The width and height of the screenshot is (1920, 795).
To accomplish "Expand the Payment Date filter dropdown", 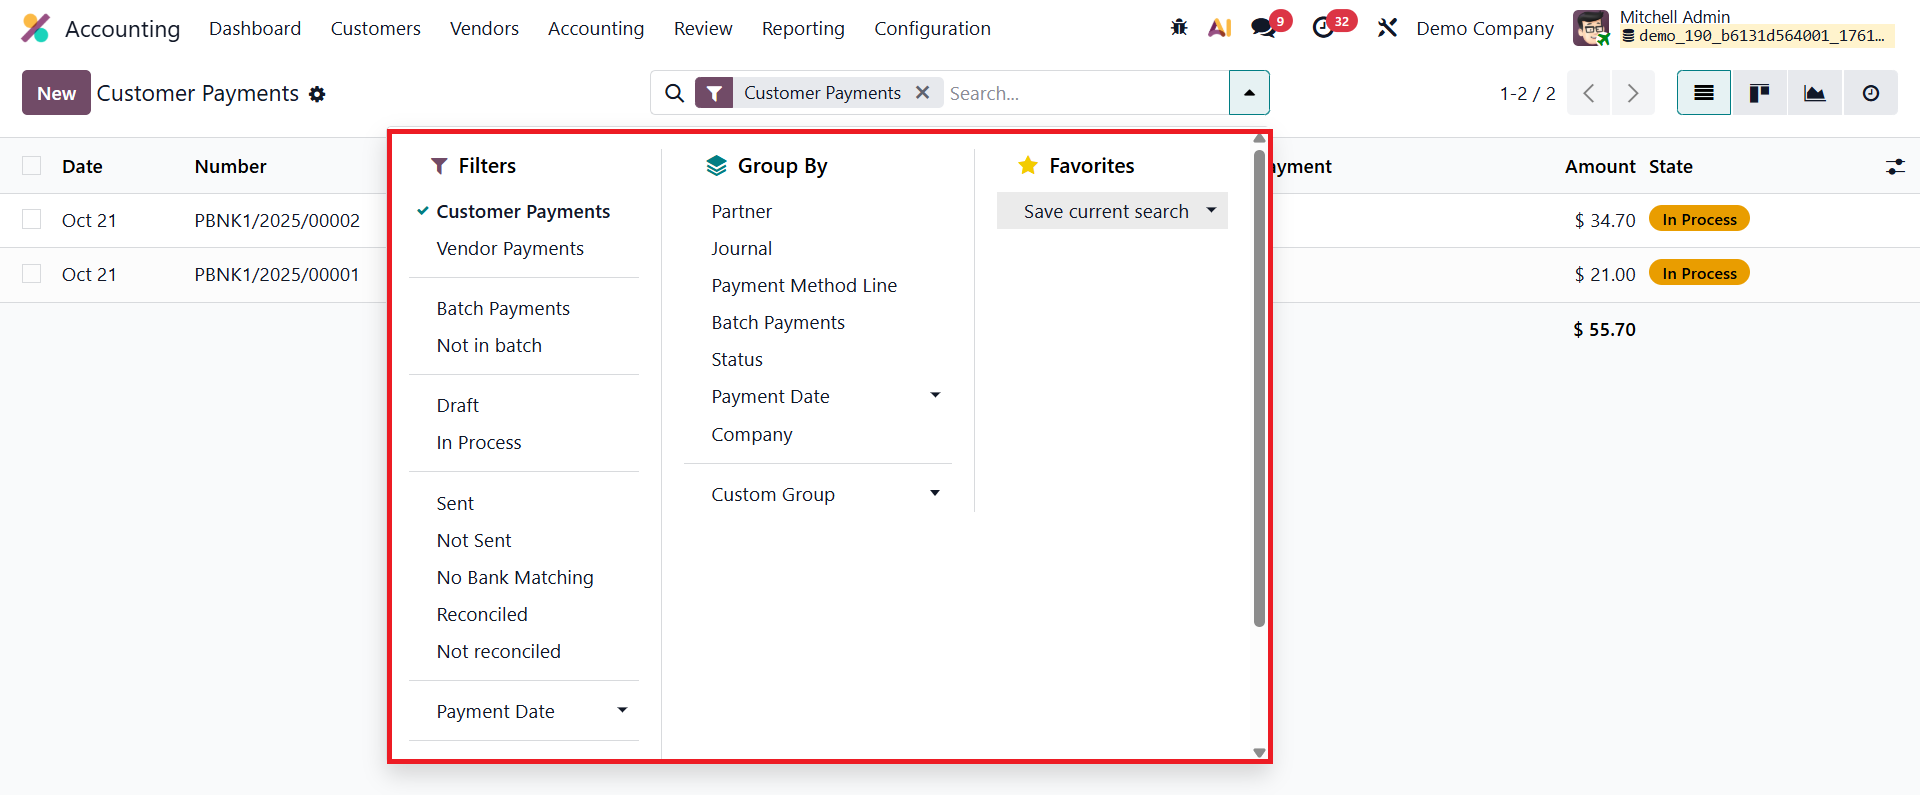I will tap(622, 711).
